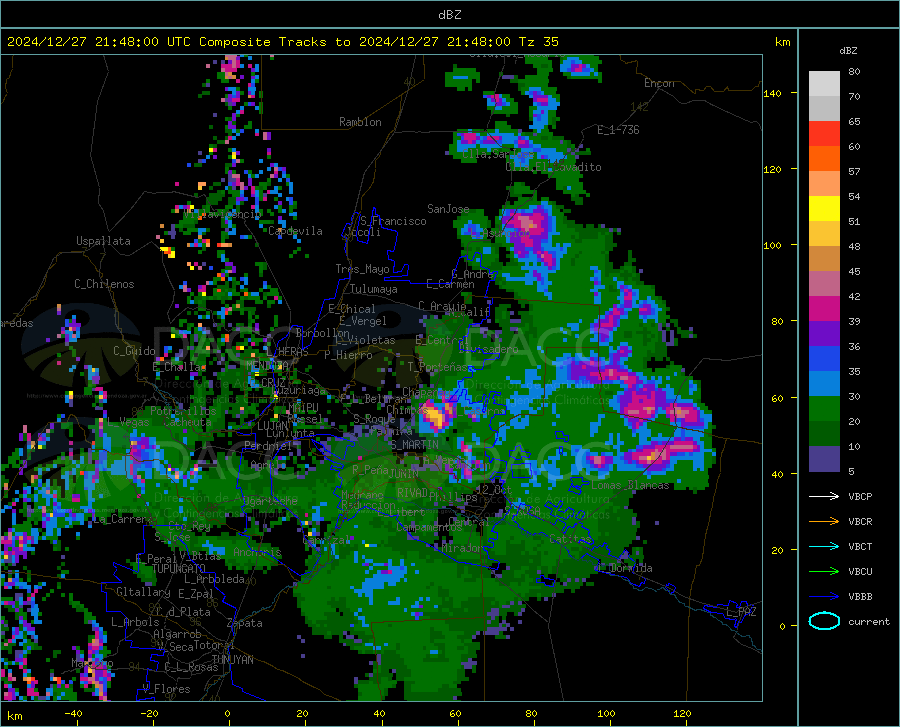Screen dimensions: 900x727
Task: Click the 'C_Guido' map label
Action: point(134,351)
